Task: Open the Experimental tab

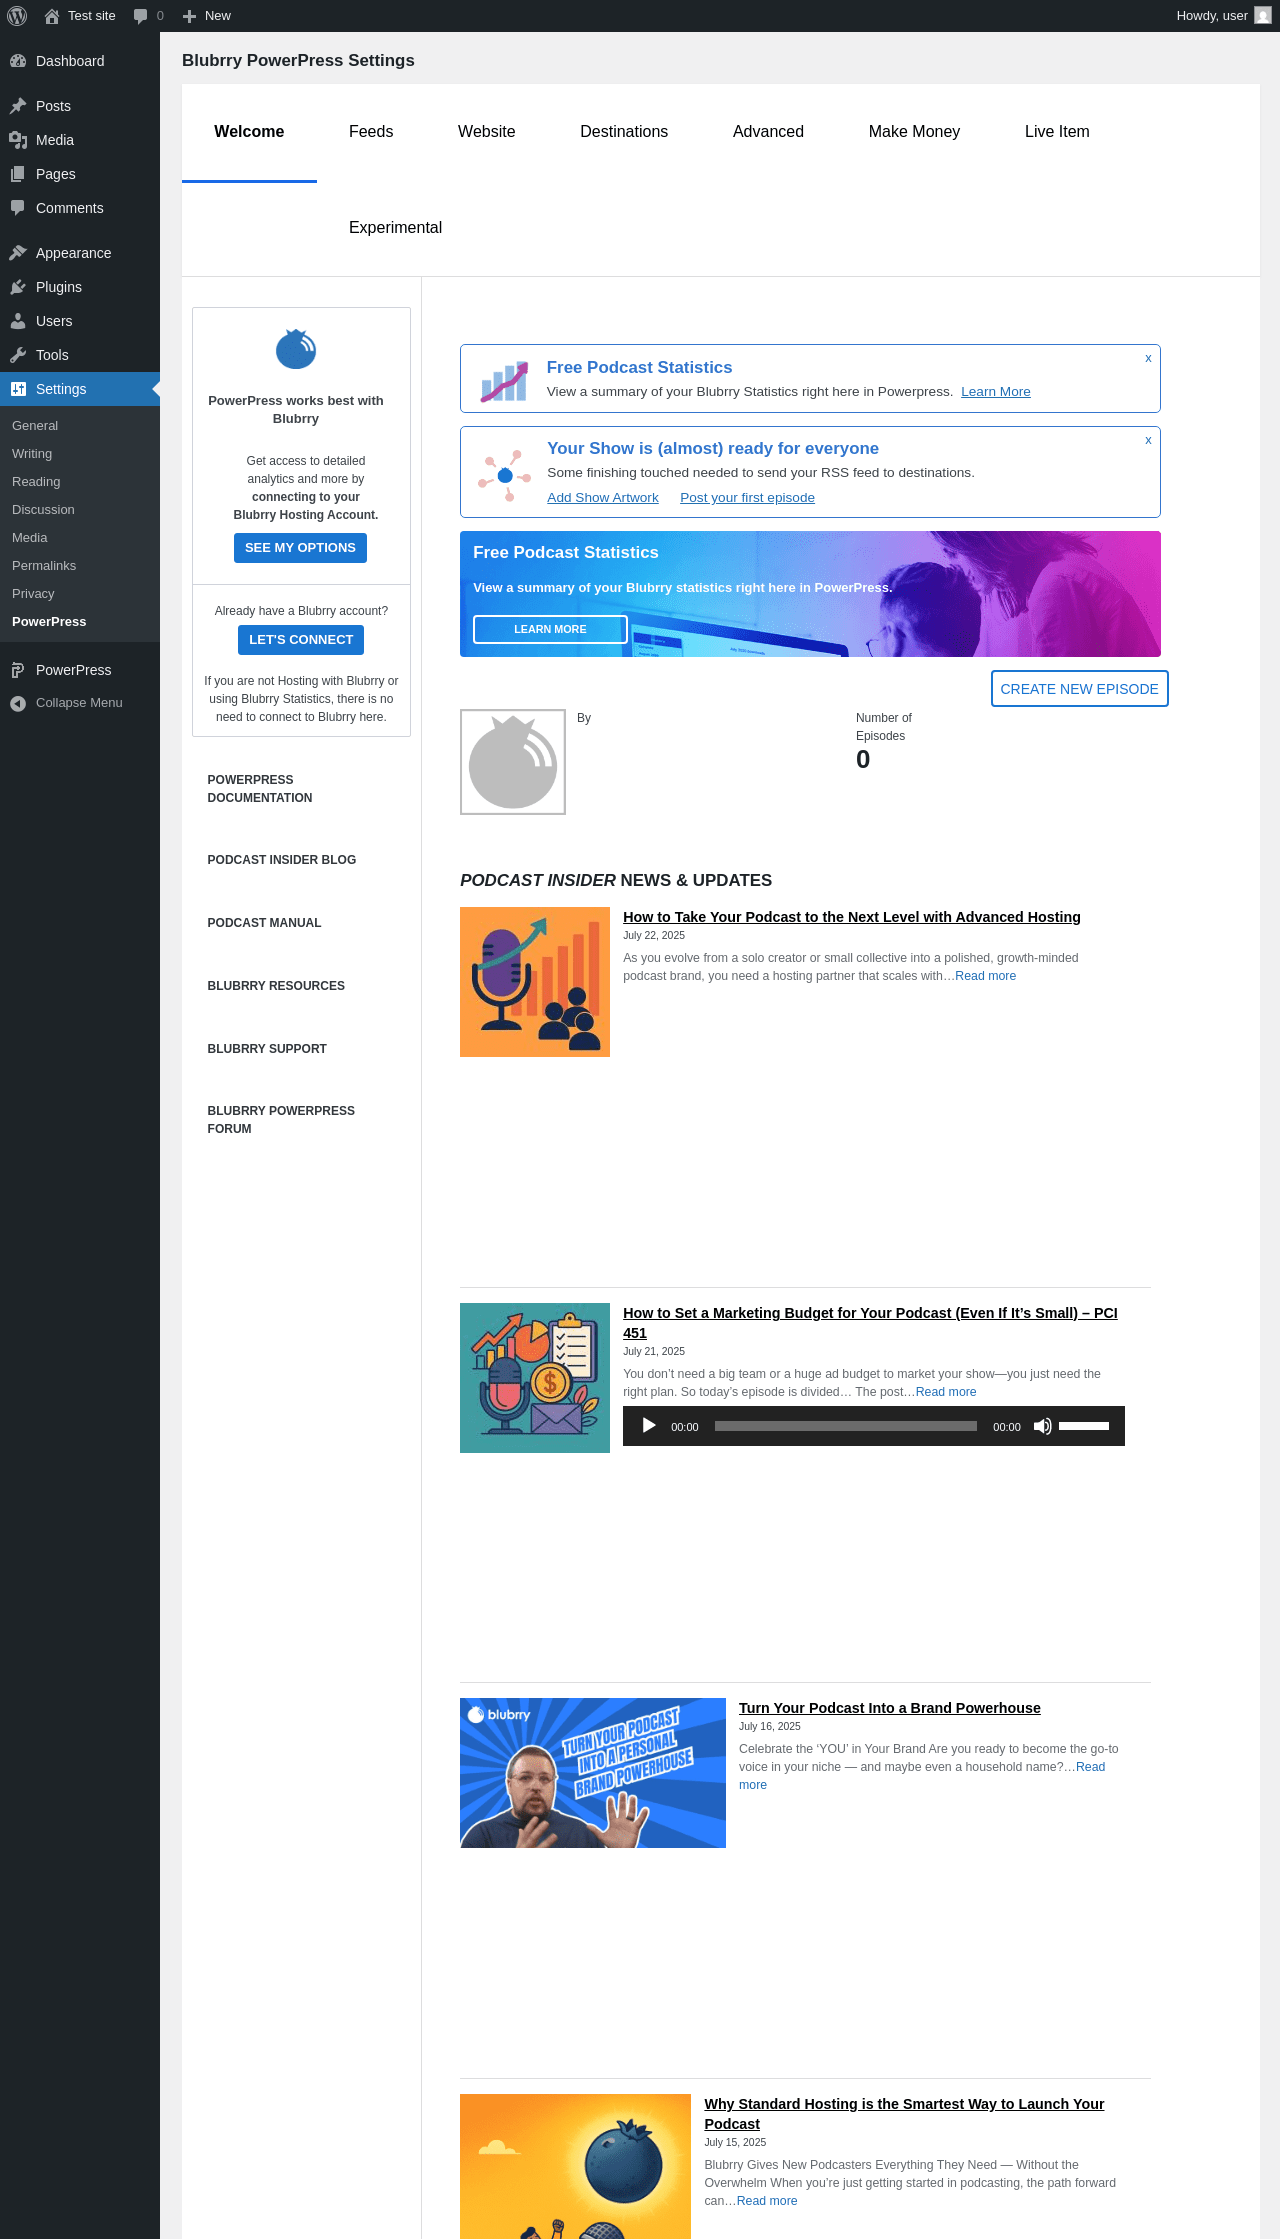Action: tap(395, 228)
